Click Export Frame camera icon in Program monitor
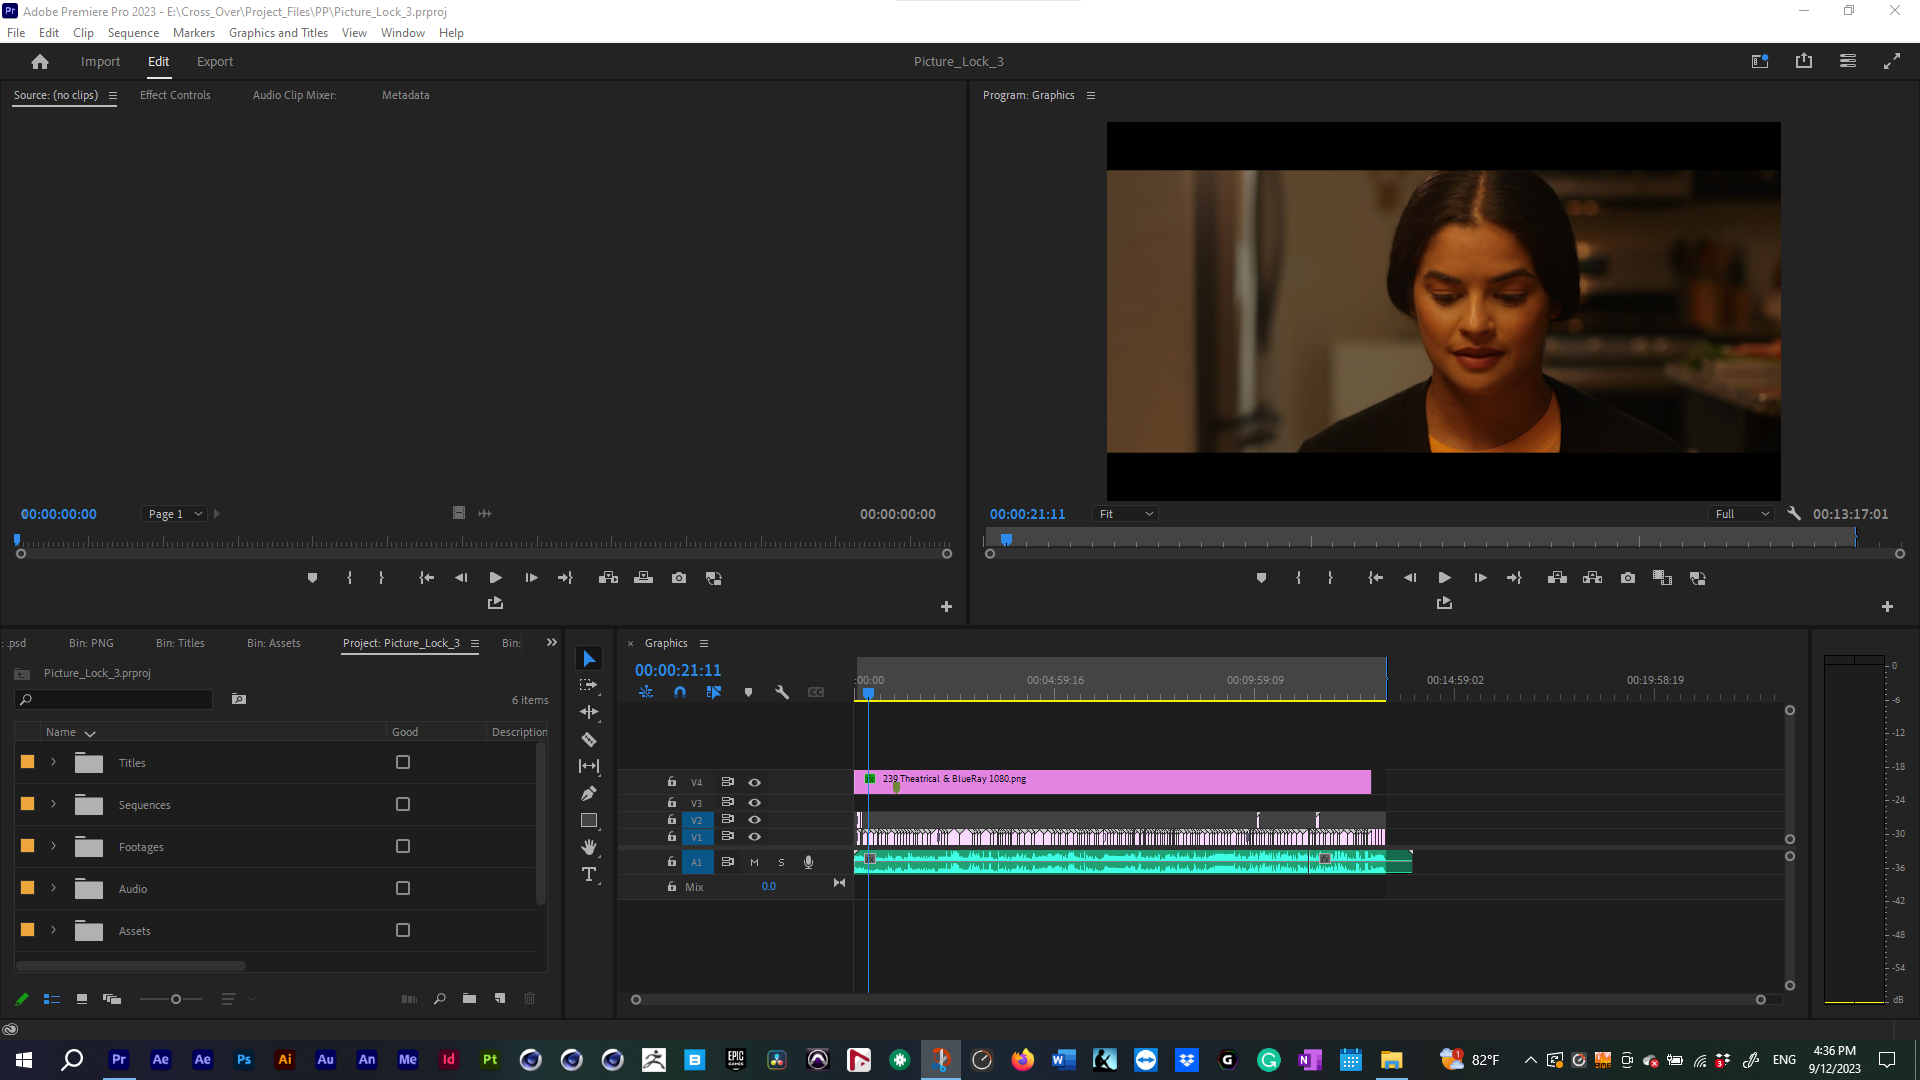1920x1080 pixels. pyautogui.click(x=1628, y=578)
